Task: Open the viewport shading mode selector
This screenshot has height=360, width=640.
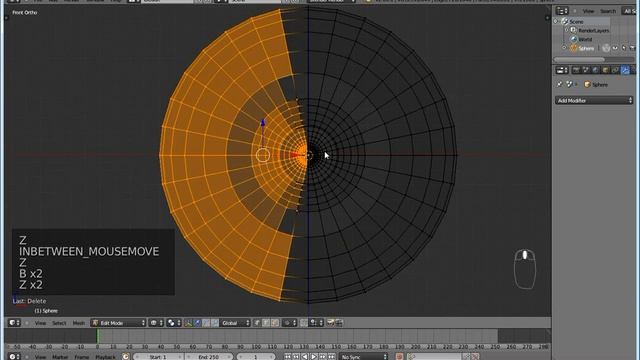Action: [x=157, y=323]
